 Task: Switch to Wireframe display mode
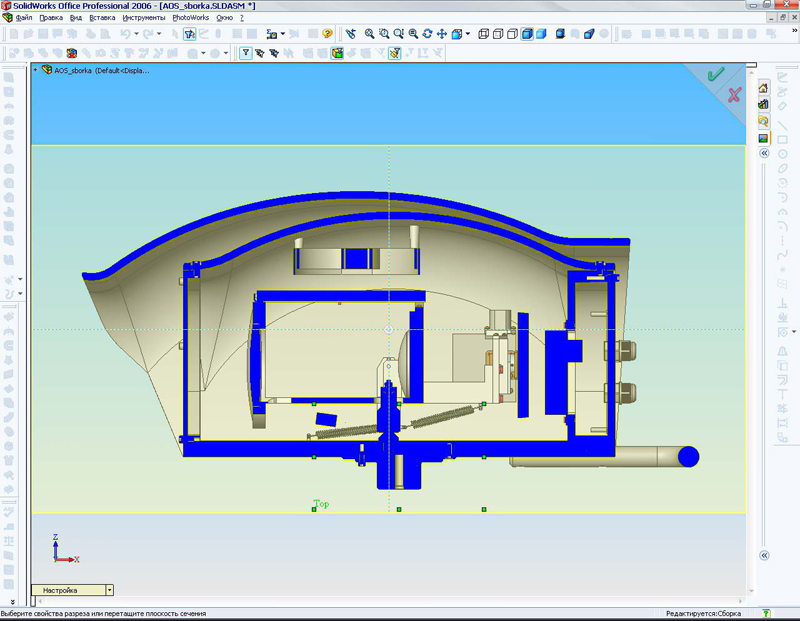483,34
